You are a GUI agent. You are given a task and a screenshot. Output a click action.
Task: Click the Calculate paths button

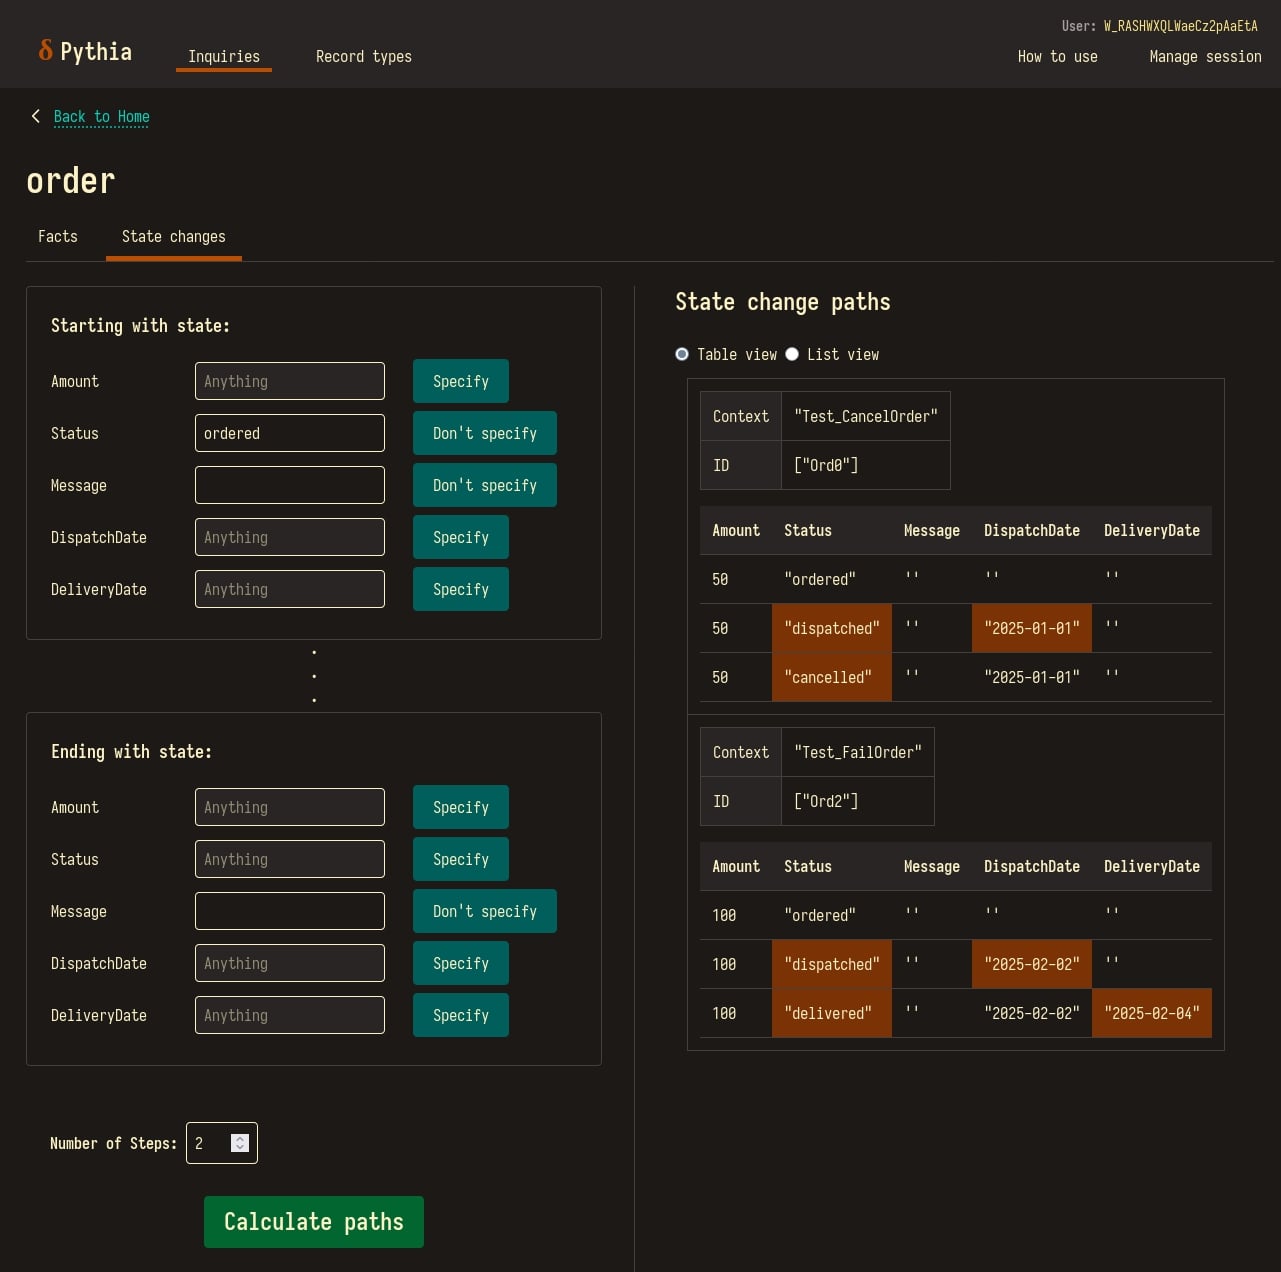point(314,1222)
